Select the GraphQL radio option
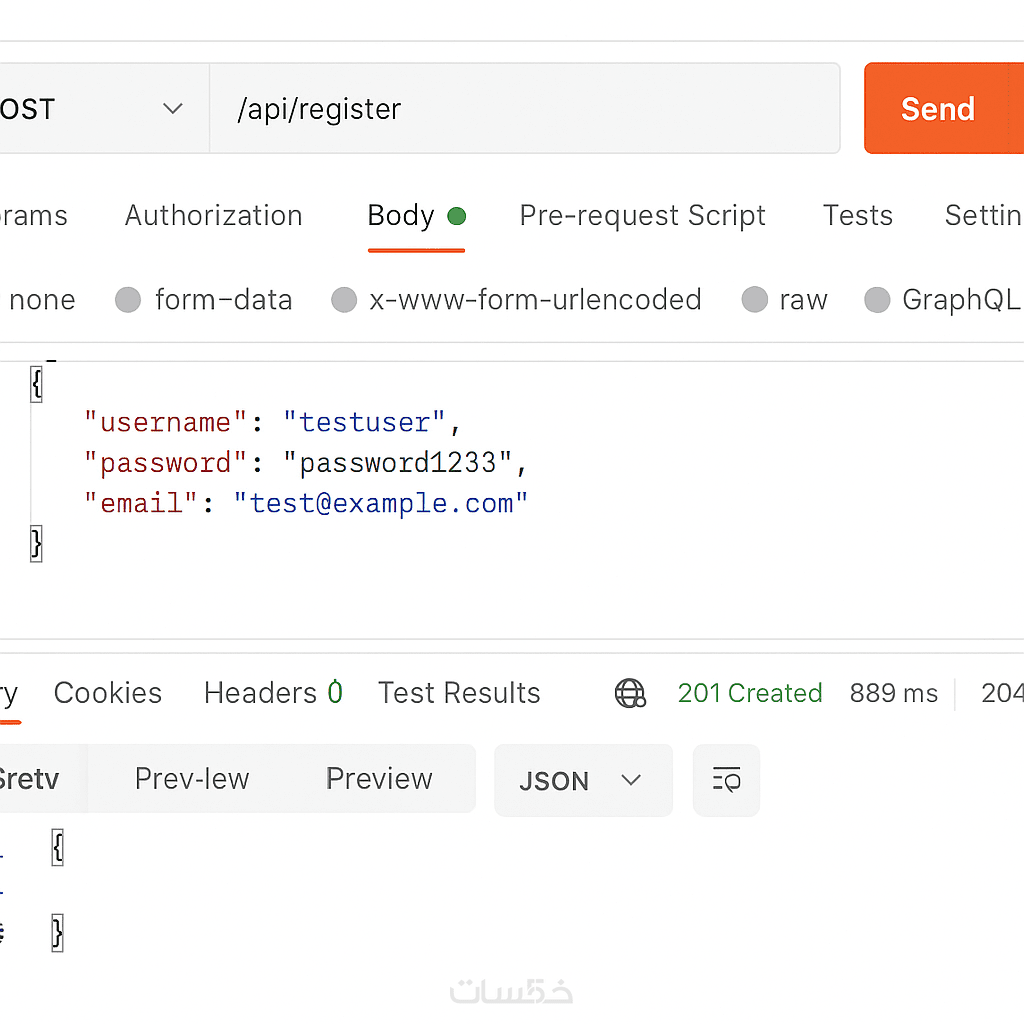This screenshot has height=1024, width=1024. coord(877,300)
